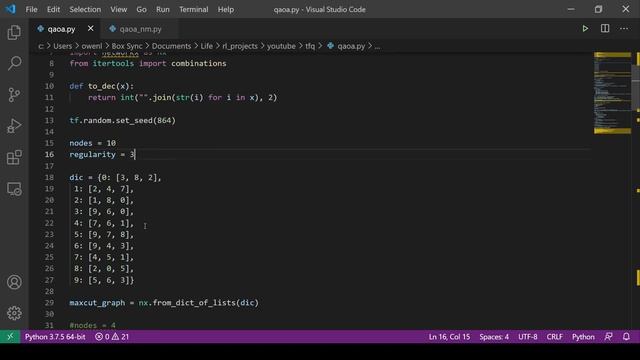Expand Documents breadcrumb segment
This screenshot has height=360, width=640.
[171, 46]
